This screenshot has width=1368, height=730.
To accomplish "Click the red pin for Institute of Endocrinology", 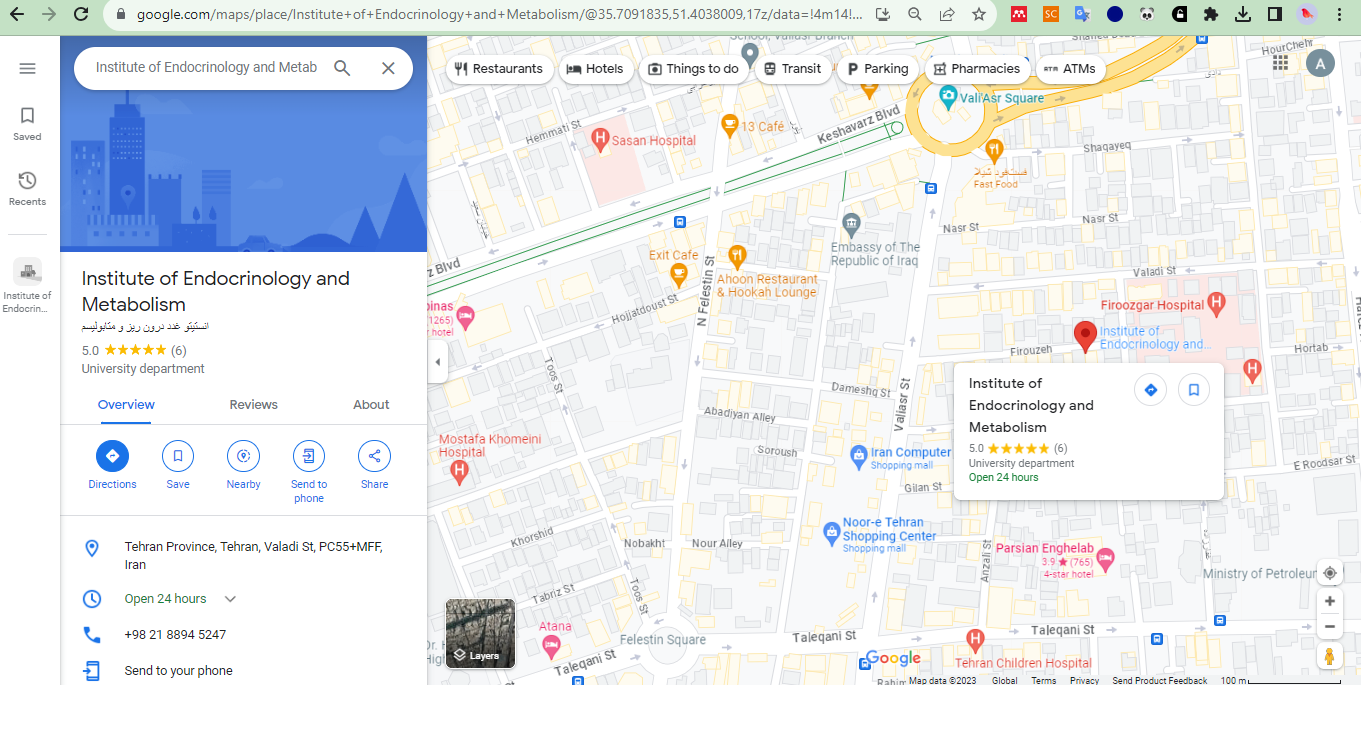I will (1085, 337).
